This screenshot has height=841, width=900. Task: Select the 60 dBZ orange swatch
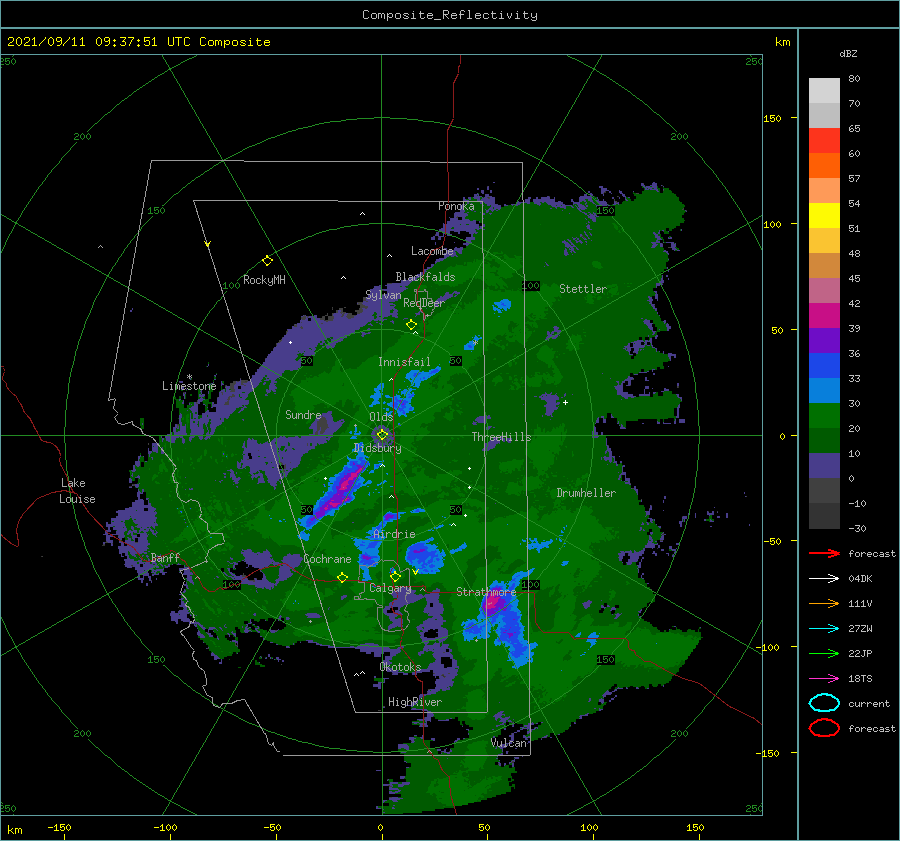point(824,165)
